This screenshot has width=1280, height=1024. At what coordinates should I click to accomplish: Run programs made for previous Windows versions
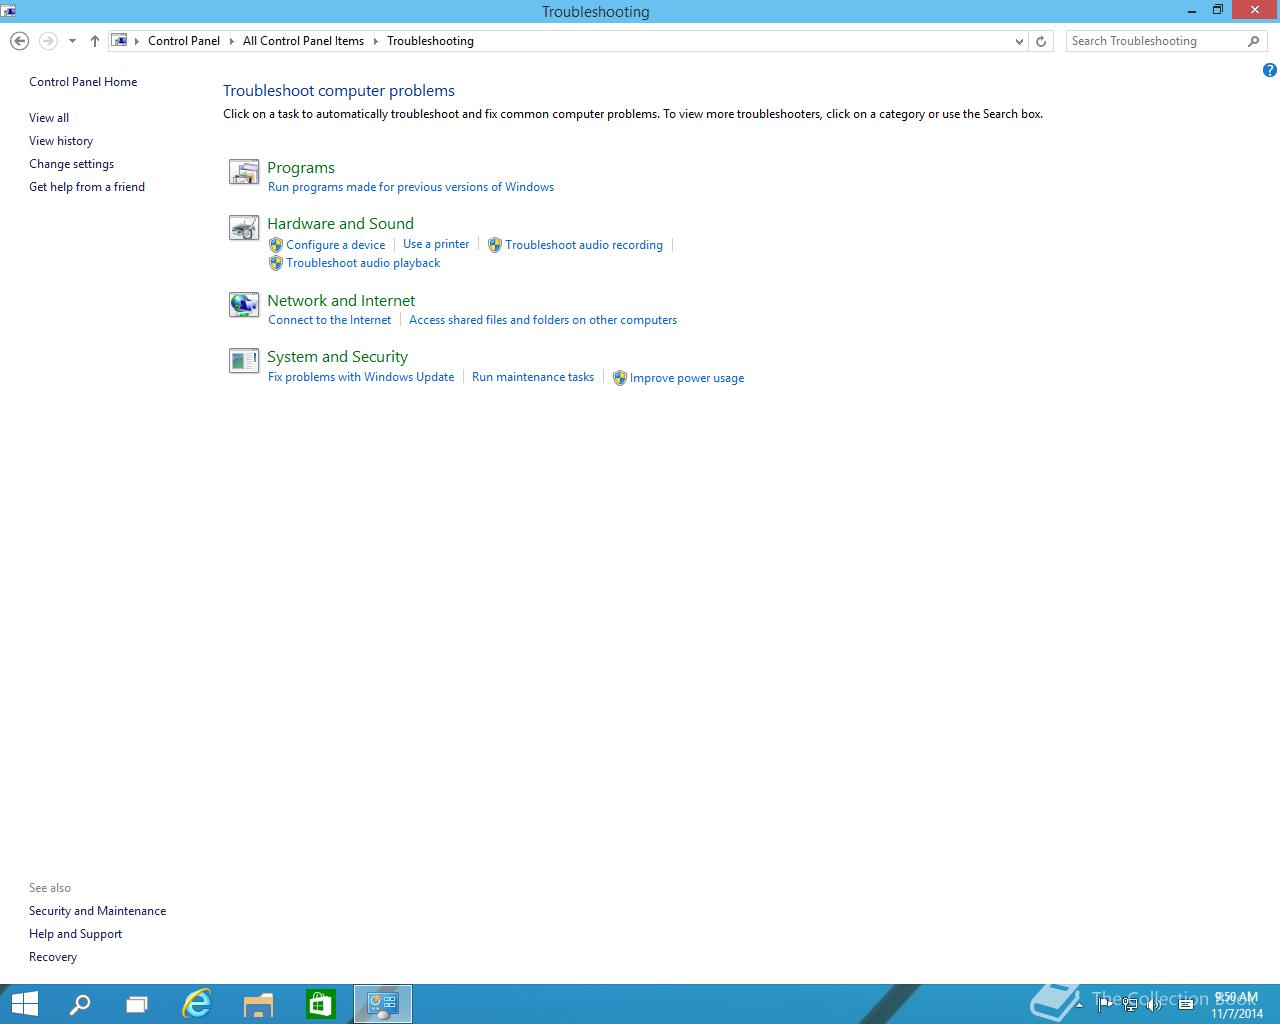click(x=411, y=187)
